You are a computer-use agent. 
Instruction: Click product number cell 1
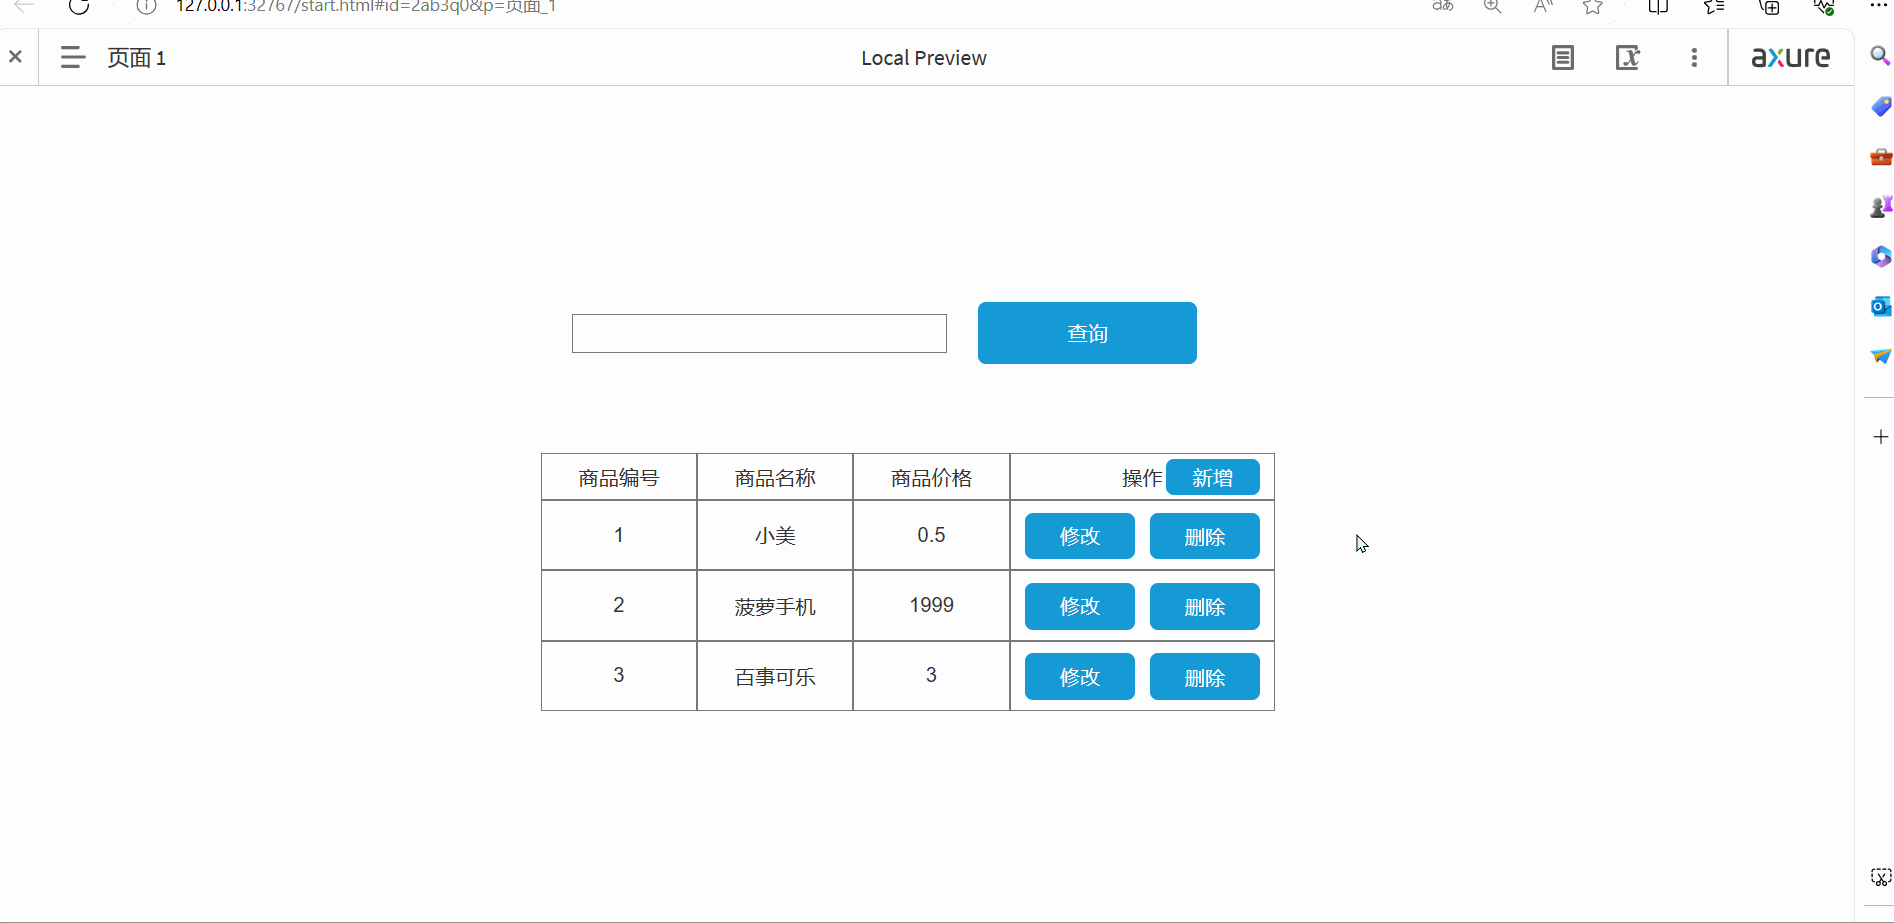[x=619, y=535]
